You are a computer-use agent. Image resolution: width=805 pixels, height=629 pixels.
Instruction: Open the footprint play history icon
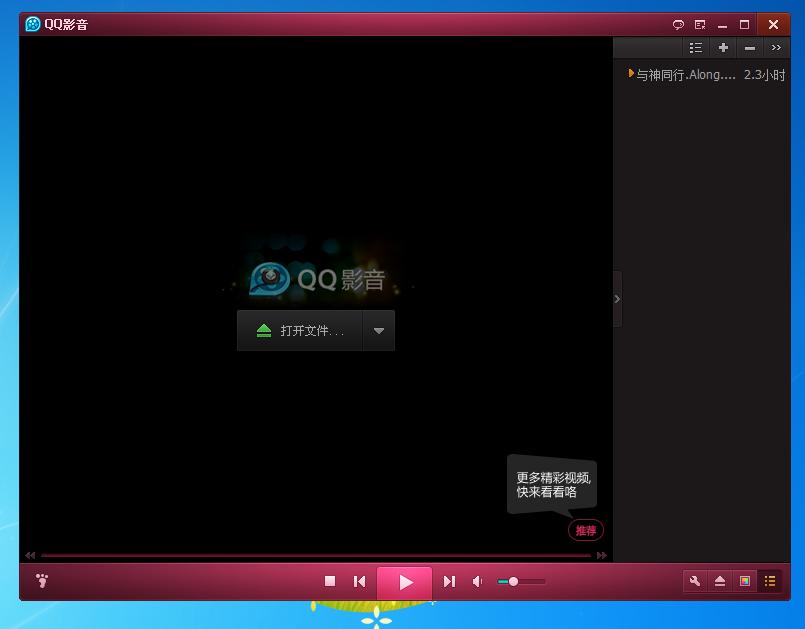[x=42, y=581]
